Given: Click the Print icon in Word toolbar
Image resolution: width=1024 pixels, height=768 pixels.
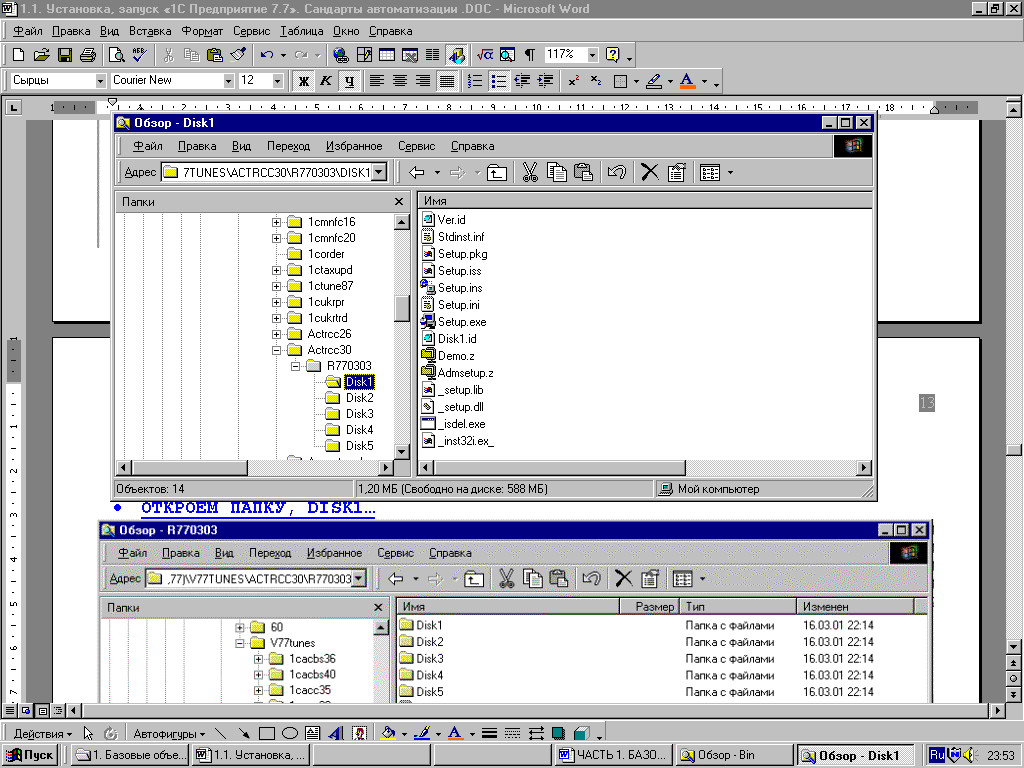Looking at the screenshot, I should click(88, 55).
